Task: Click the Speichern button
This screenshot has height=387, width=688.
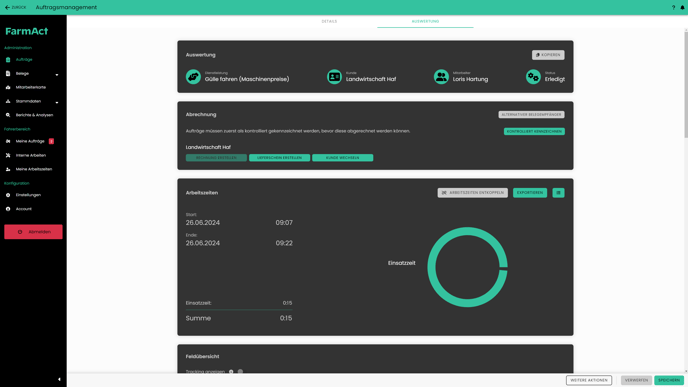Action: point(669,380)
